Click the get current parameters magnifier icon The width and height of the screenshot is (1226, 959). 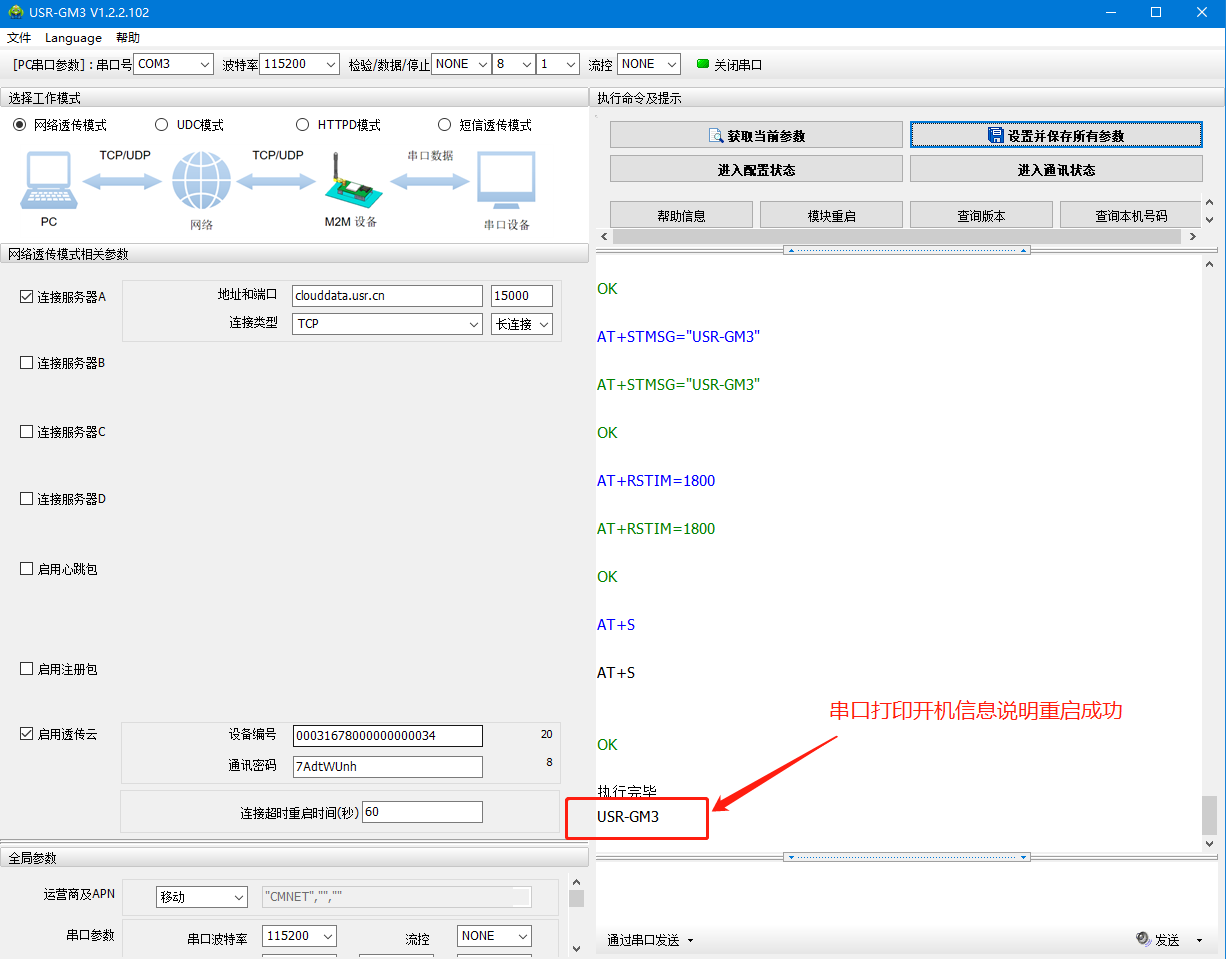coord(716,136)
